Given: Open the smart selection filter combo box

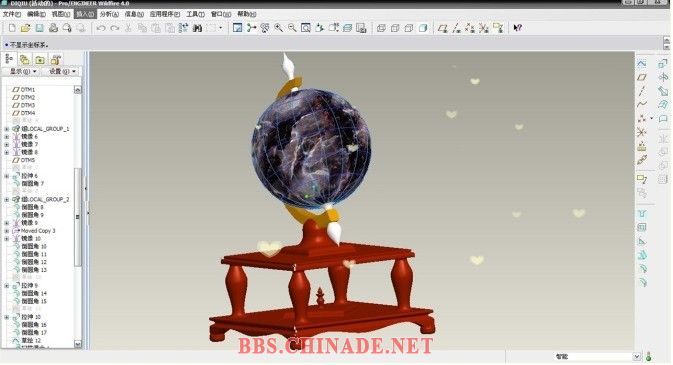Looking at the screenshot, I should pyautogui.click(x=597, y=356).
